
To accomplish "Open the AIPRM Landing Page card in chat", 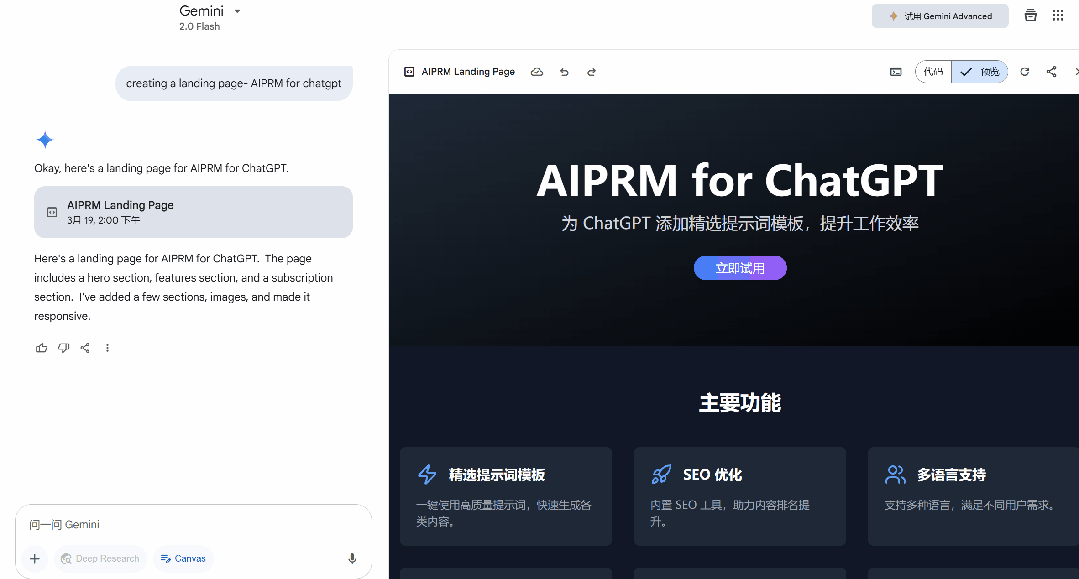I will click(x=193, y=212).
